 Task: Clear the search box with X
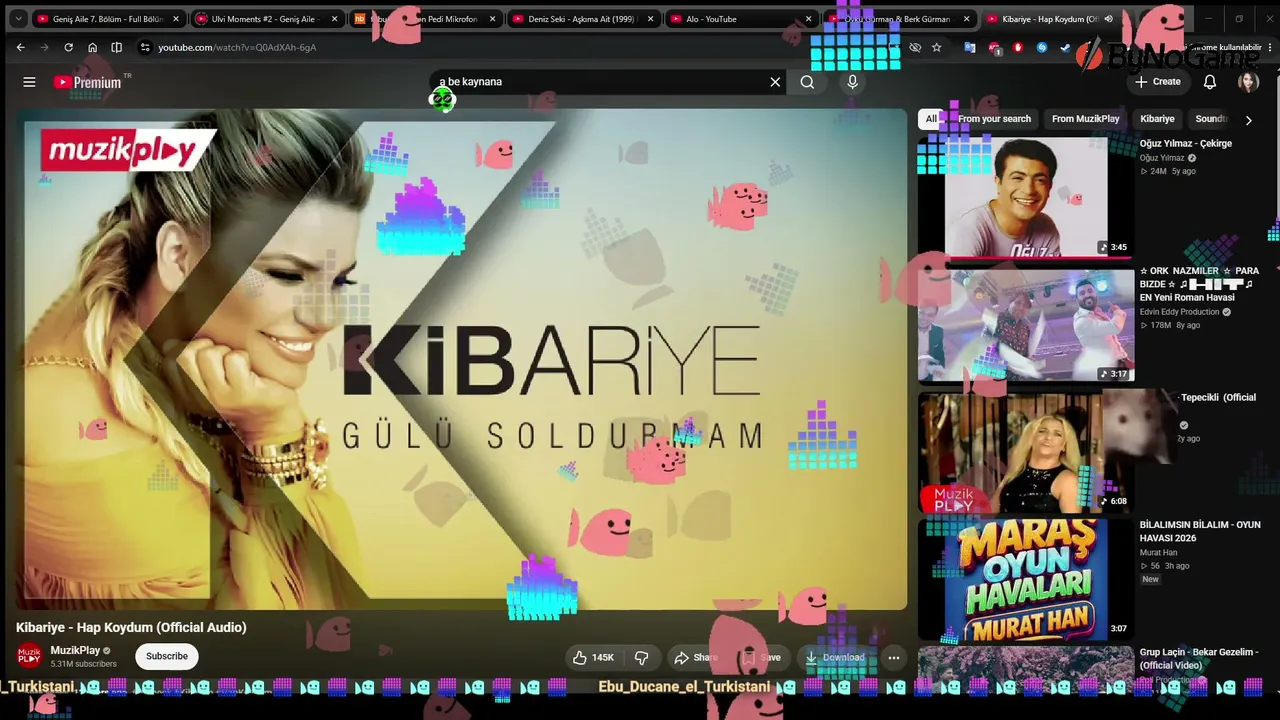point(775,82)
